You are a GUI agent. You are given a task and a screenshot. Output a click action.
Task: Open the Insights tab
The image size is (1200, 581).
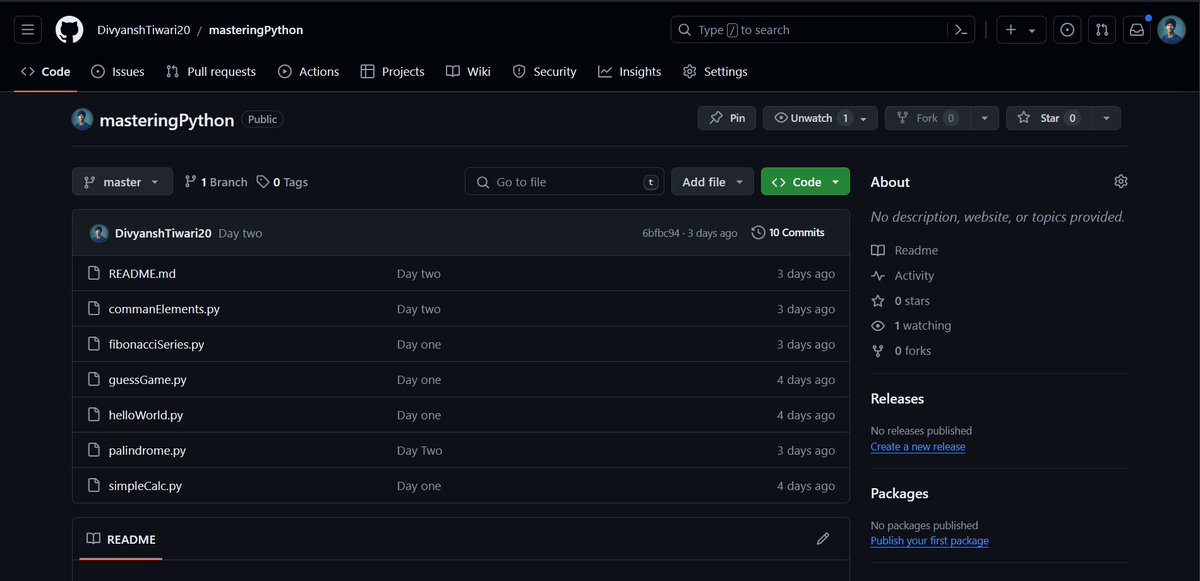[x=630, y=72]
